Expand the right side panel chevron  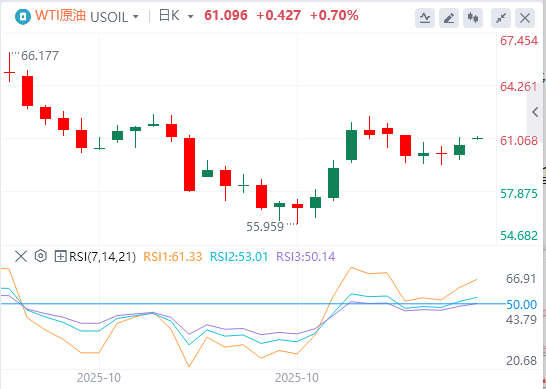tap(536, 112)
